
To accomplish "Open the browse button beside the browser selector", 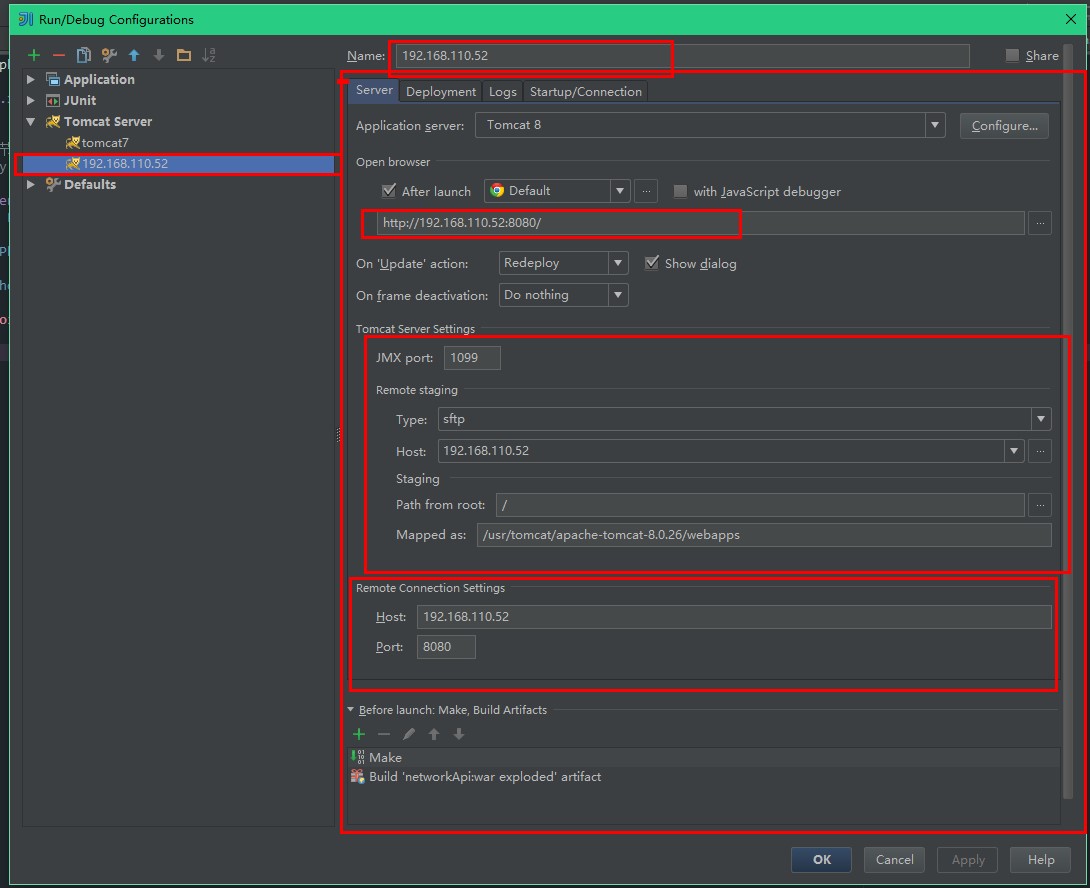I will pos(646,191).
